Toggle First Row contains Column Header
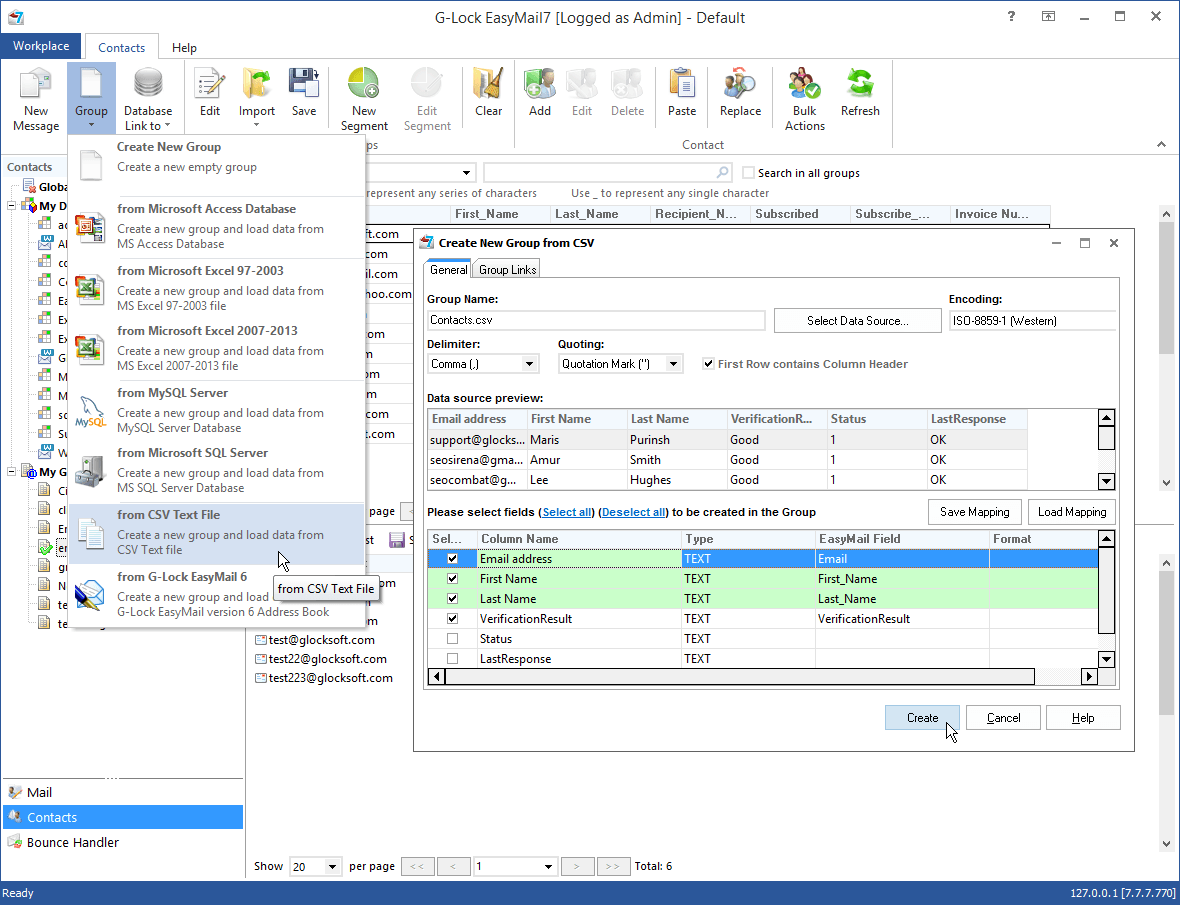The width and height of the screenshot is (1180, 905). pyautogui.click(x=708, y=364)
